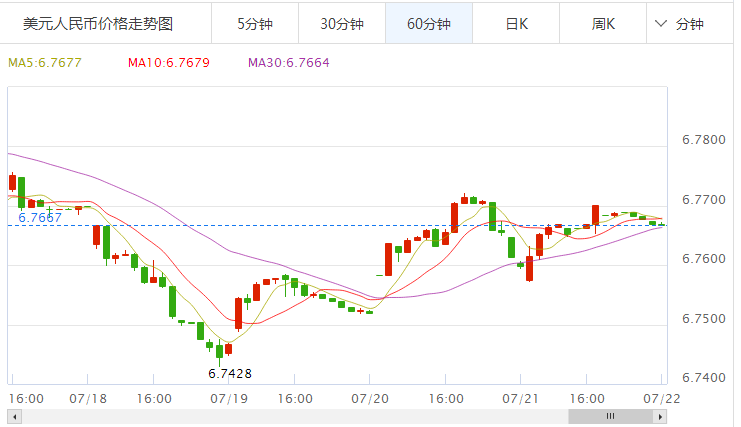Expand the 分钟 dropdown menu
Screen dimensions: 741x427
tap(679, 23)
